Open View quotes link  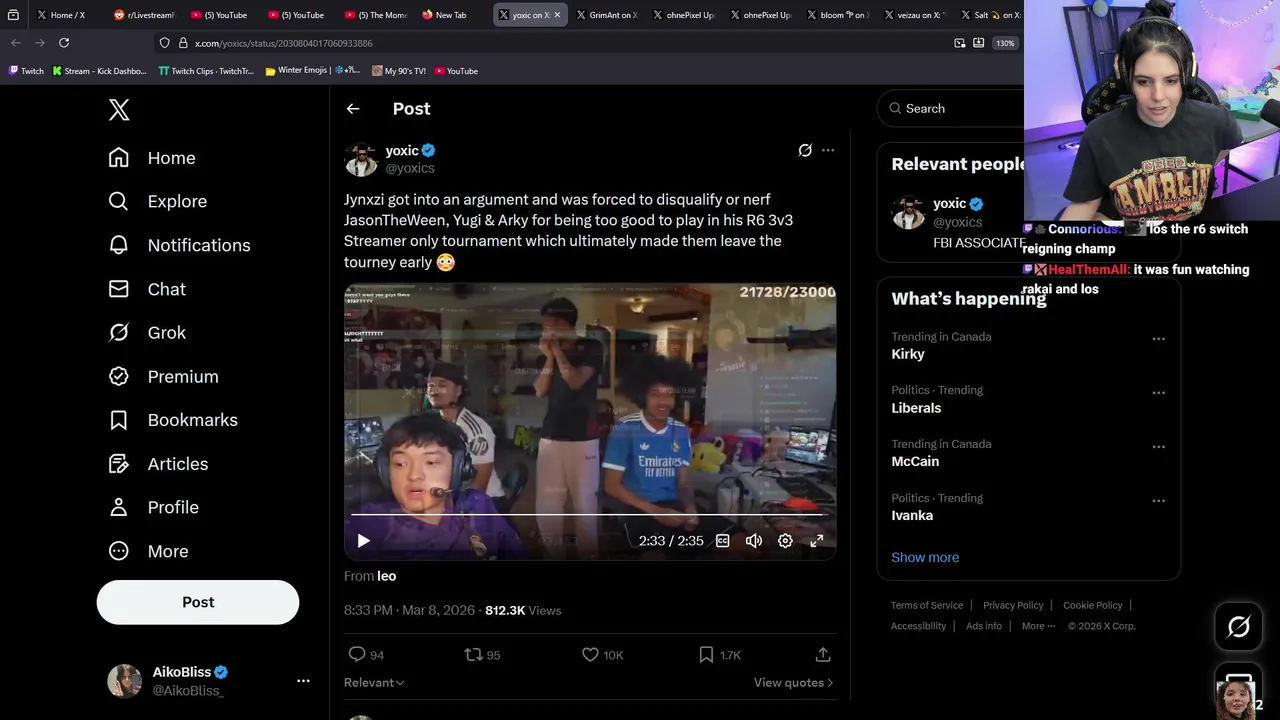click(793, 683)
